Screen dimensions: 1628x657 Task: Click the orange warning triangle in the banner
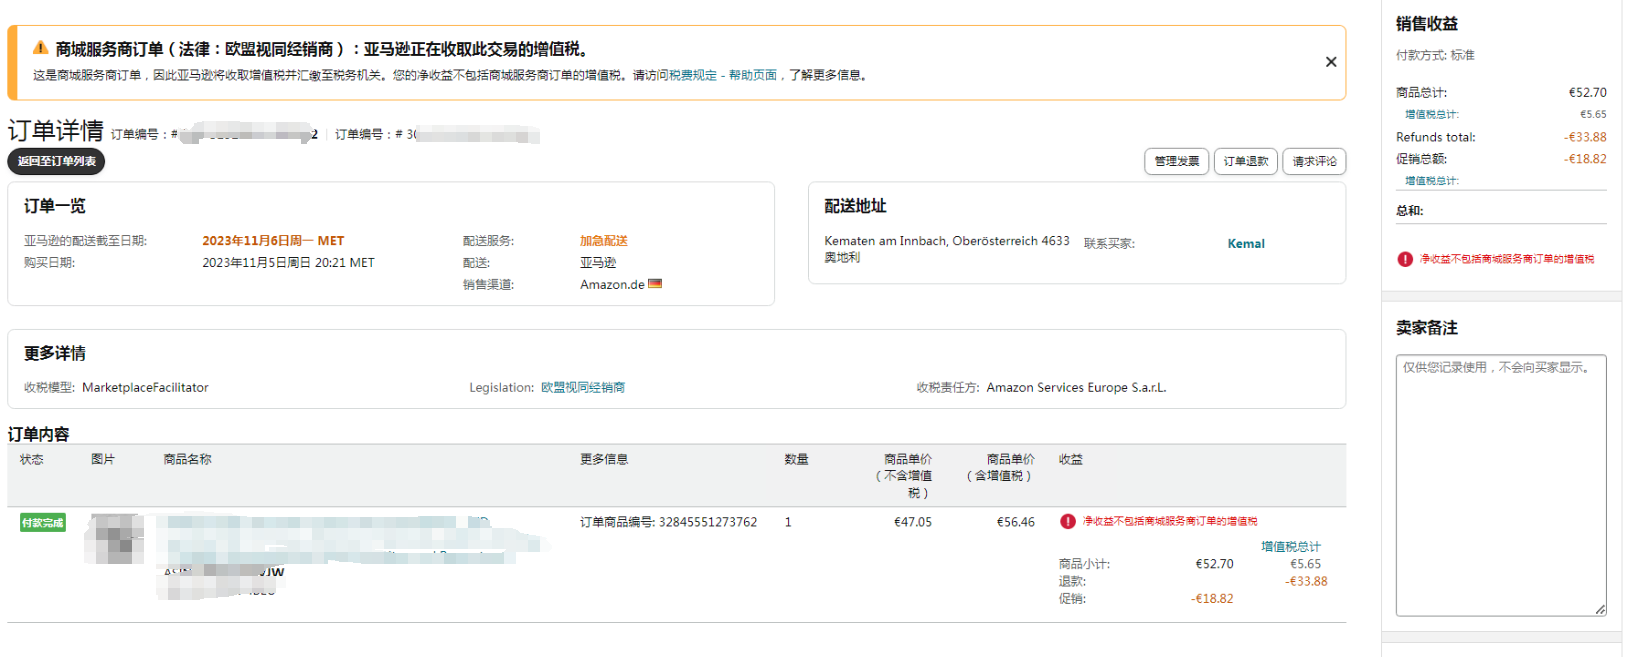[40, 48]
